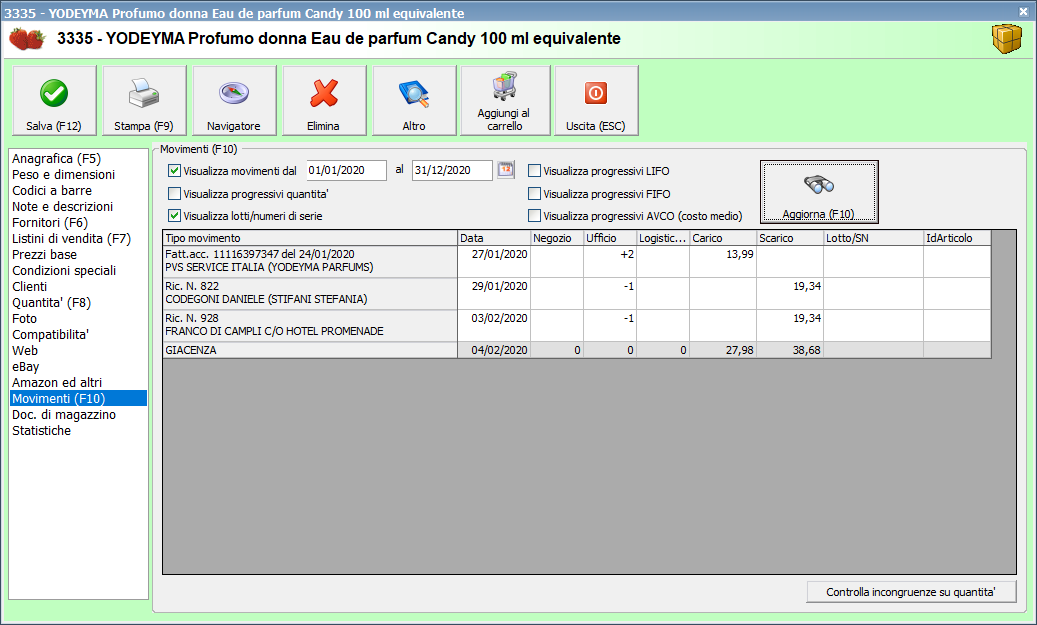Click the Aggiorna (F10) binoculars button

click(x=819, y=192)
